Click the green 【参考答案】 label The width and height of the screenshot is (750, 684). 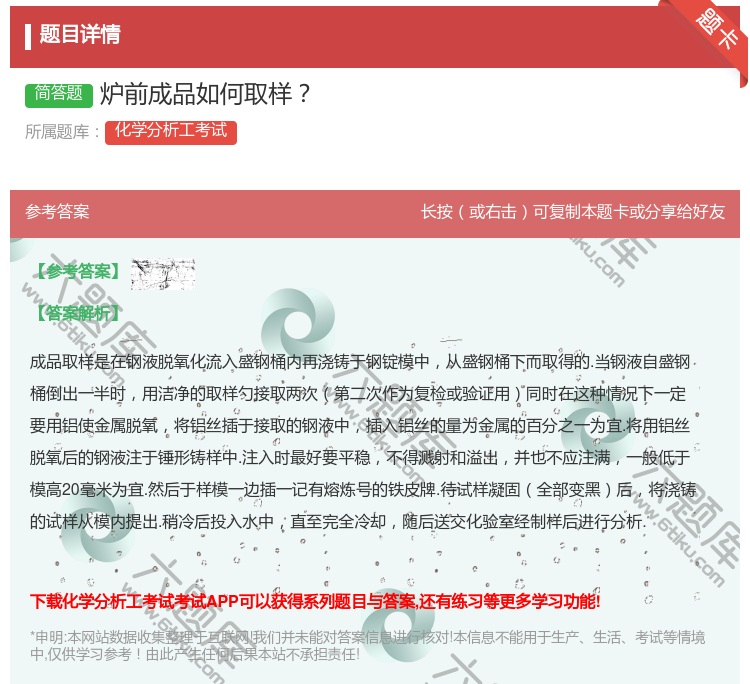coord(78,272)
